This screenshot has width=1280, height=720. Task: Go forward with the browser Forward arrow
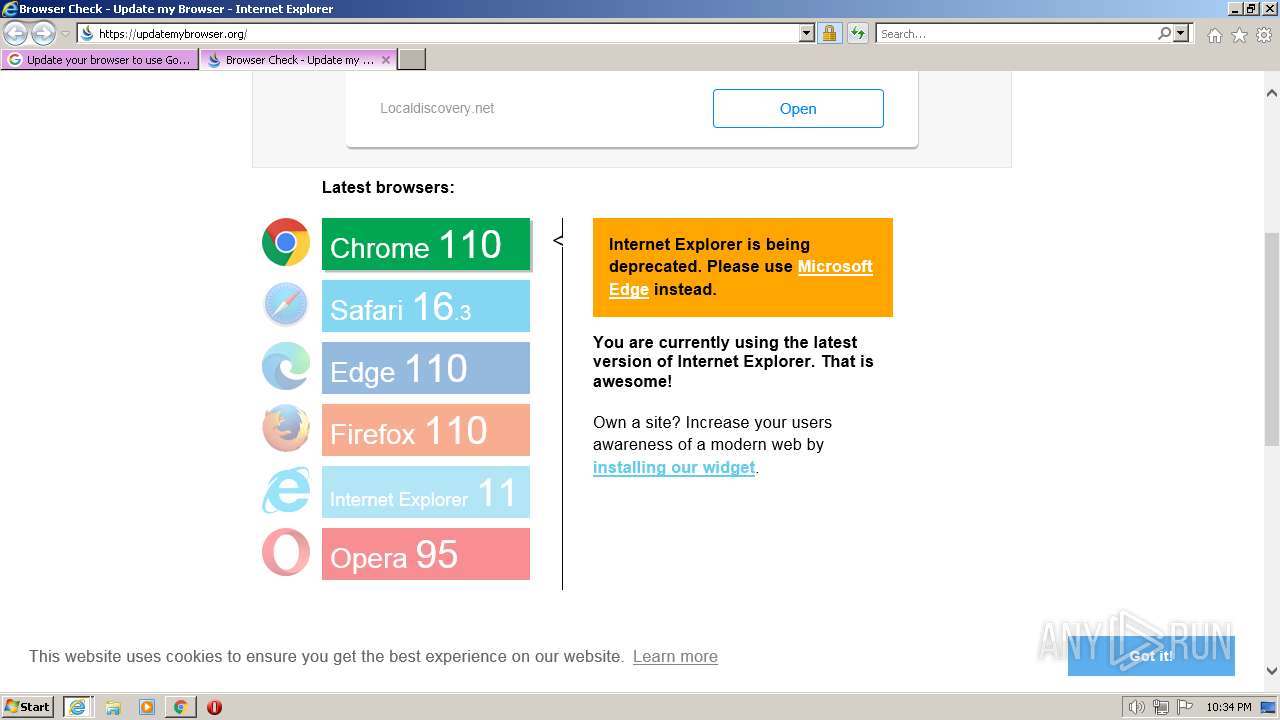click(x=43, y=33)
